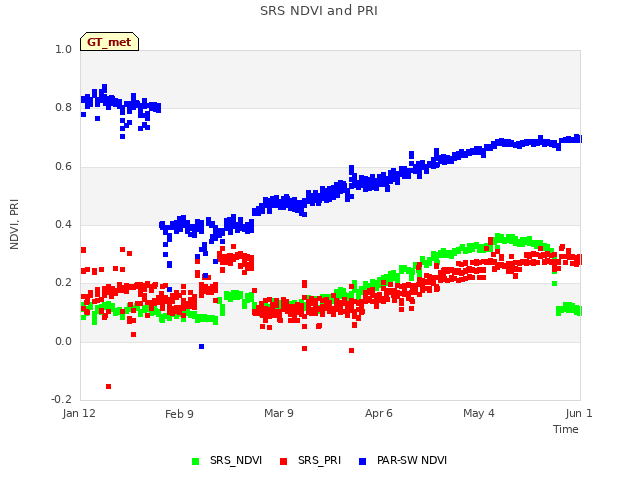This screenshot has height=480, width=640.
Task: Click the 0.4 y-axis tick label
Action: pos(63,224)
